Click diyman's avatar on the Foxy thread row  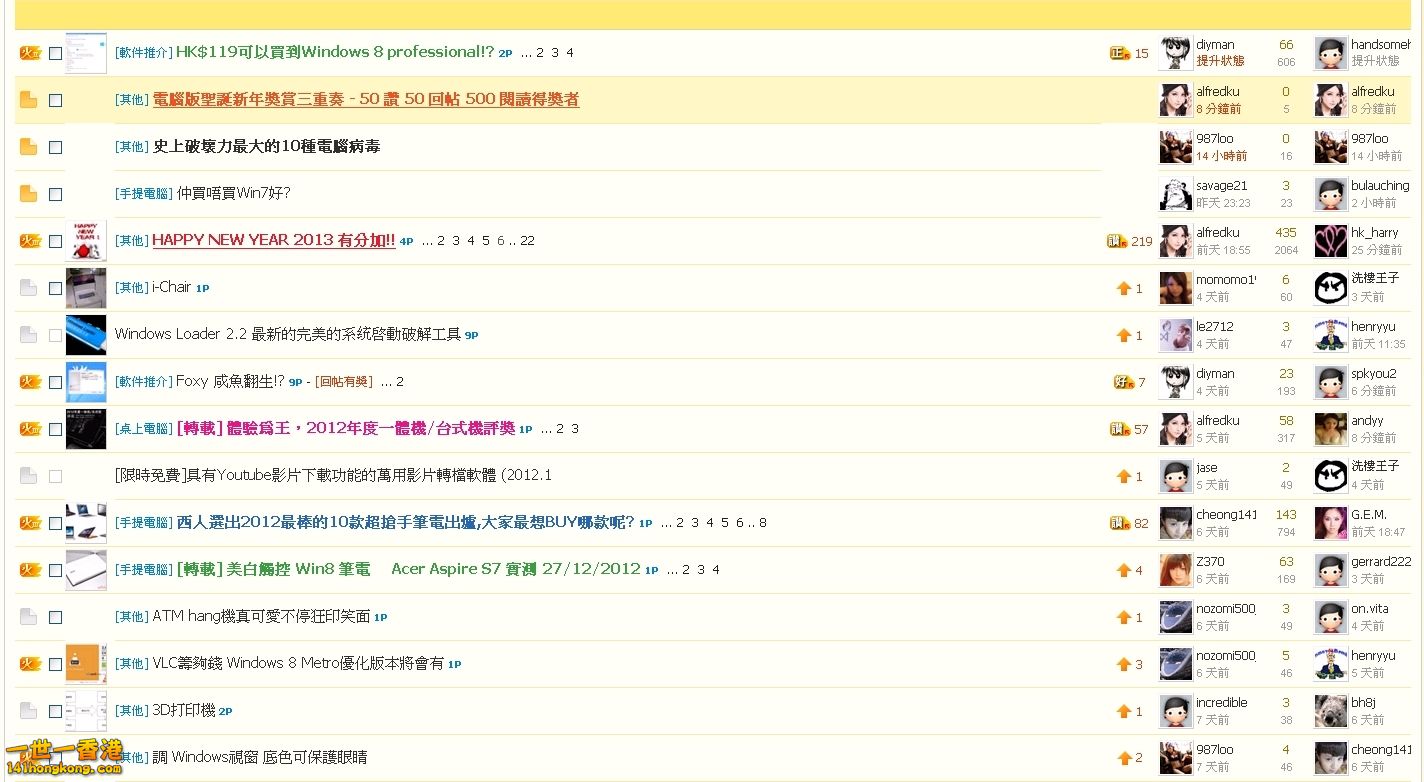[x=1175, y=382]
